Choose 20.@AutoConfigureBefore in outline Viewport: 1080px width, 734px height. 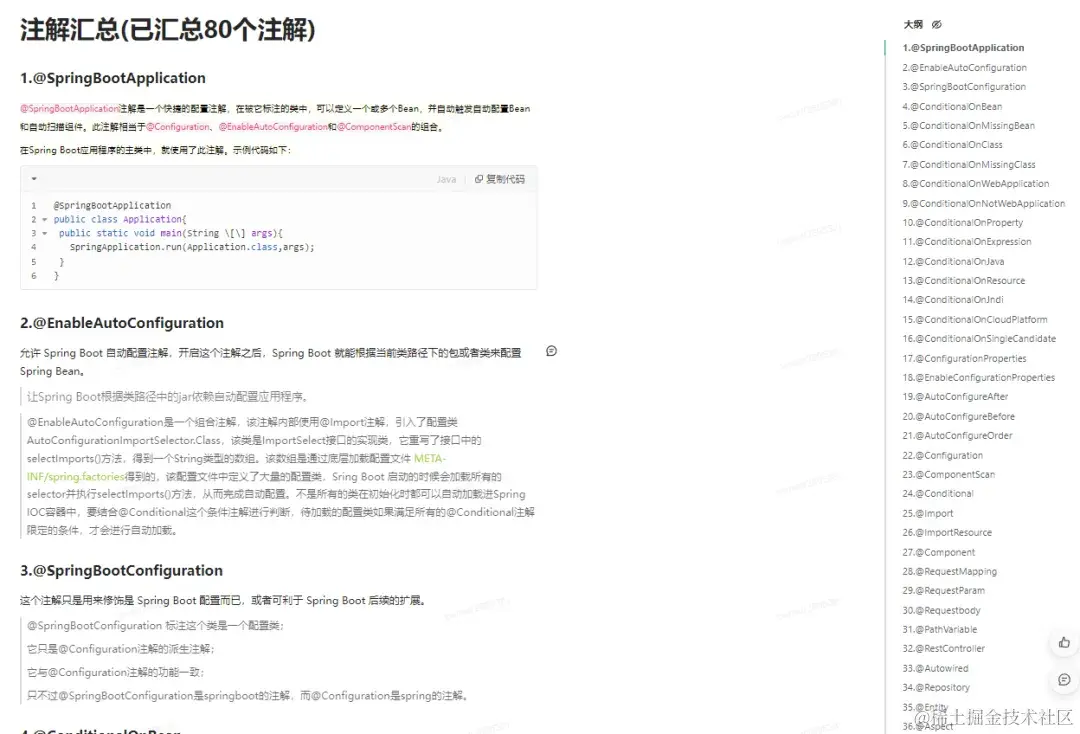click(x=958, y=417)
